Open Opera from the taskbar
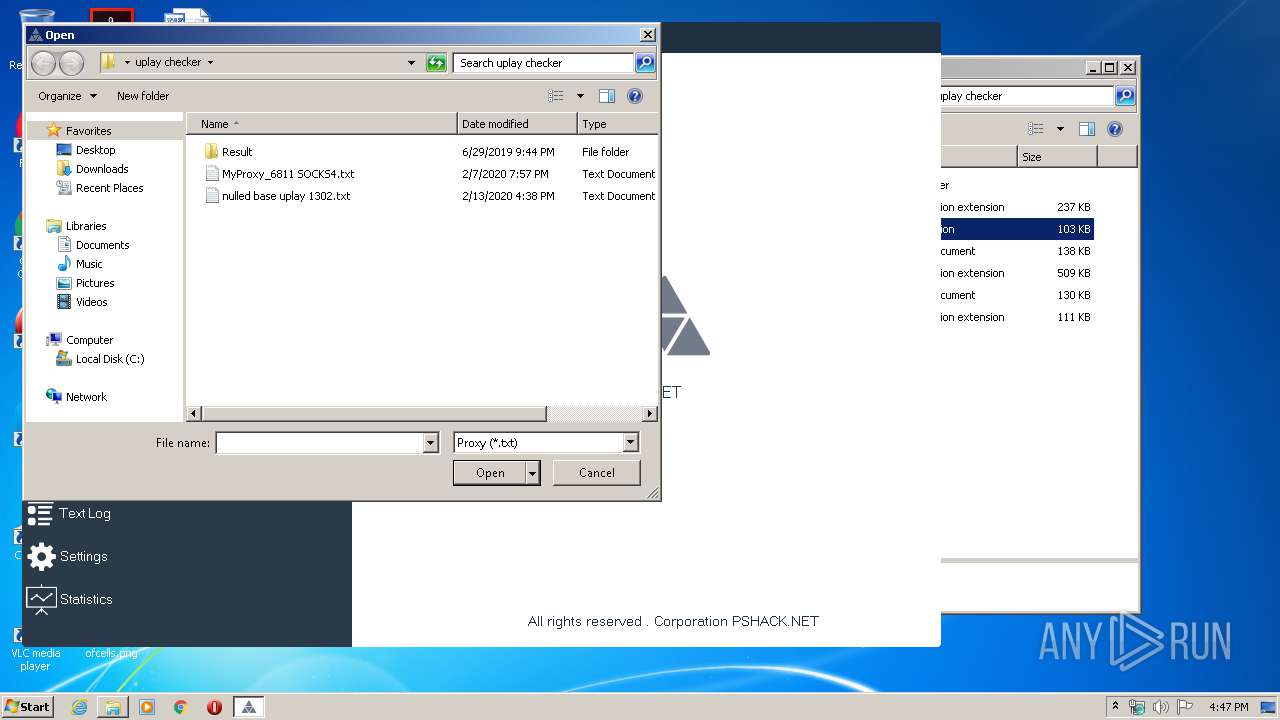 pos(214,707)
